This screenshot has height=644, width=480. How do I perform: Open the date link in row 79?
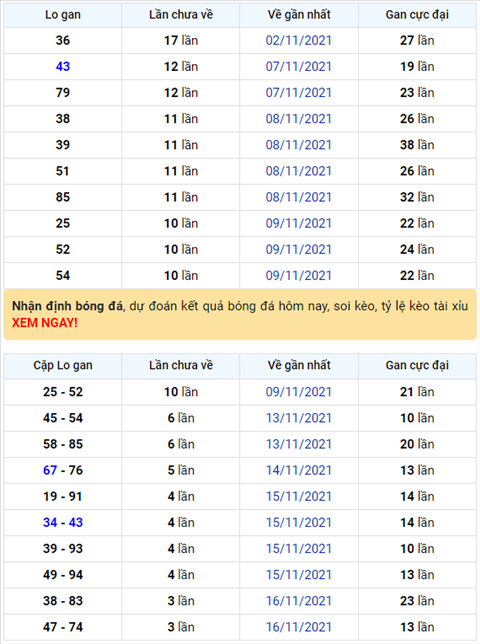click(299, 92)
